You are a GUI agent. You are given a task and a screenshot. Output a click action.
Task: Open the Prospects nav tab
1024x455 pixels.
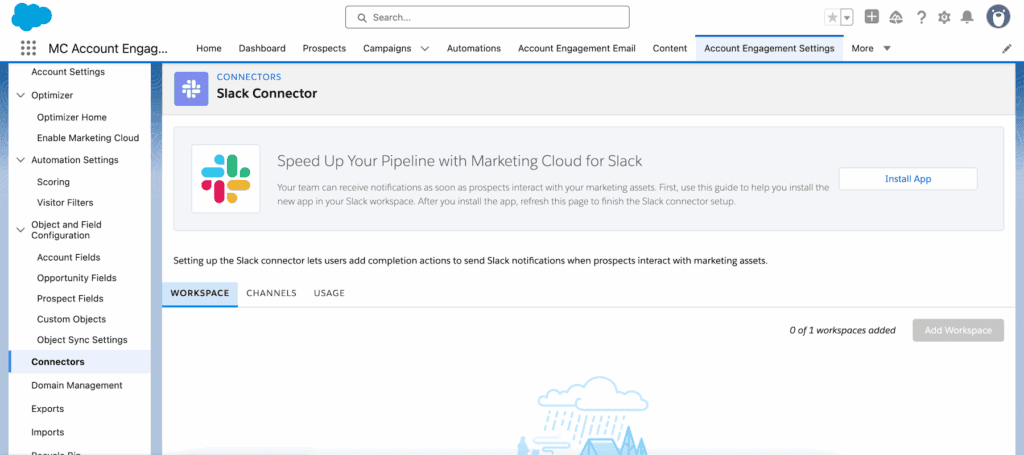[325, 48]
